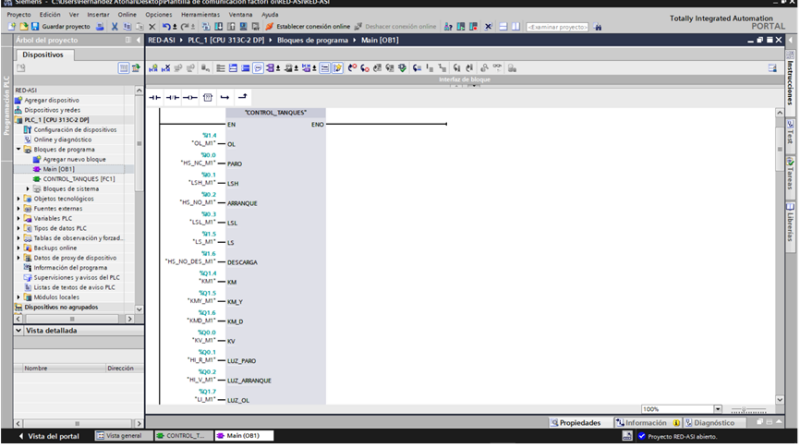Click Agregar dispositivo in project tree
This screenshot has height=448, width=800.
click(52, 101)
